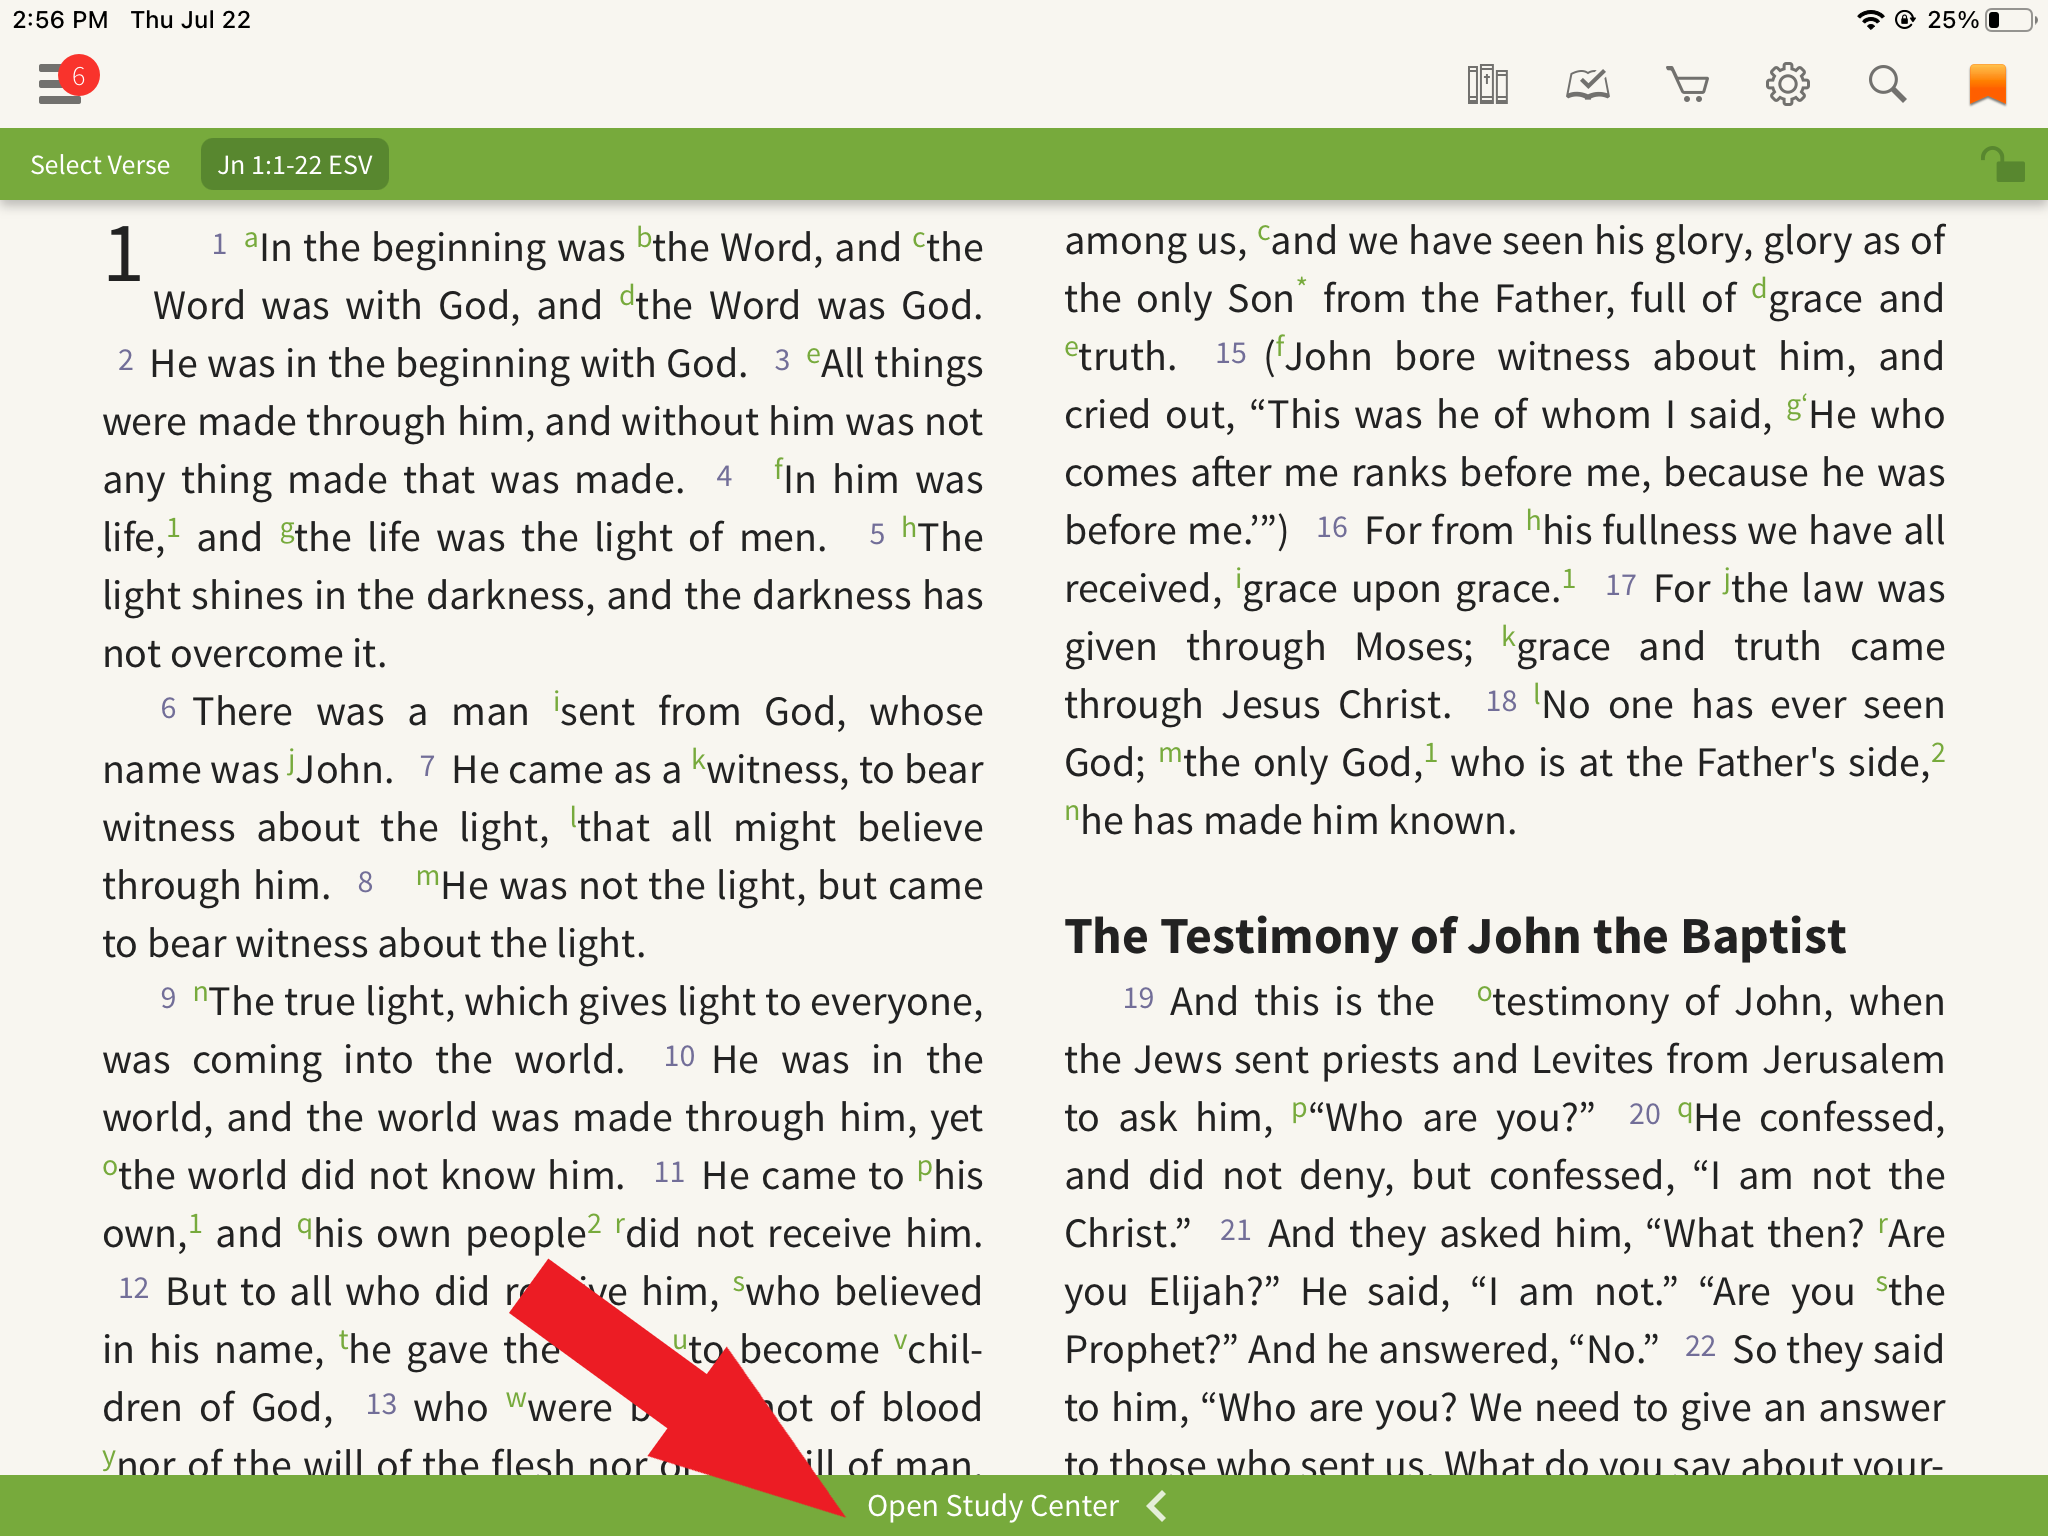Open footnote 1 after 'grace upon grace.'

[x=1569, y=577]
